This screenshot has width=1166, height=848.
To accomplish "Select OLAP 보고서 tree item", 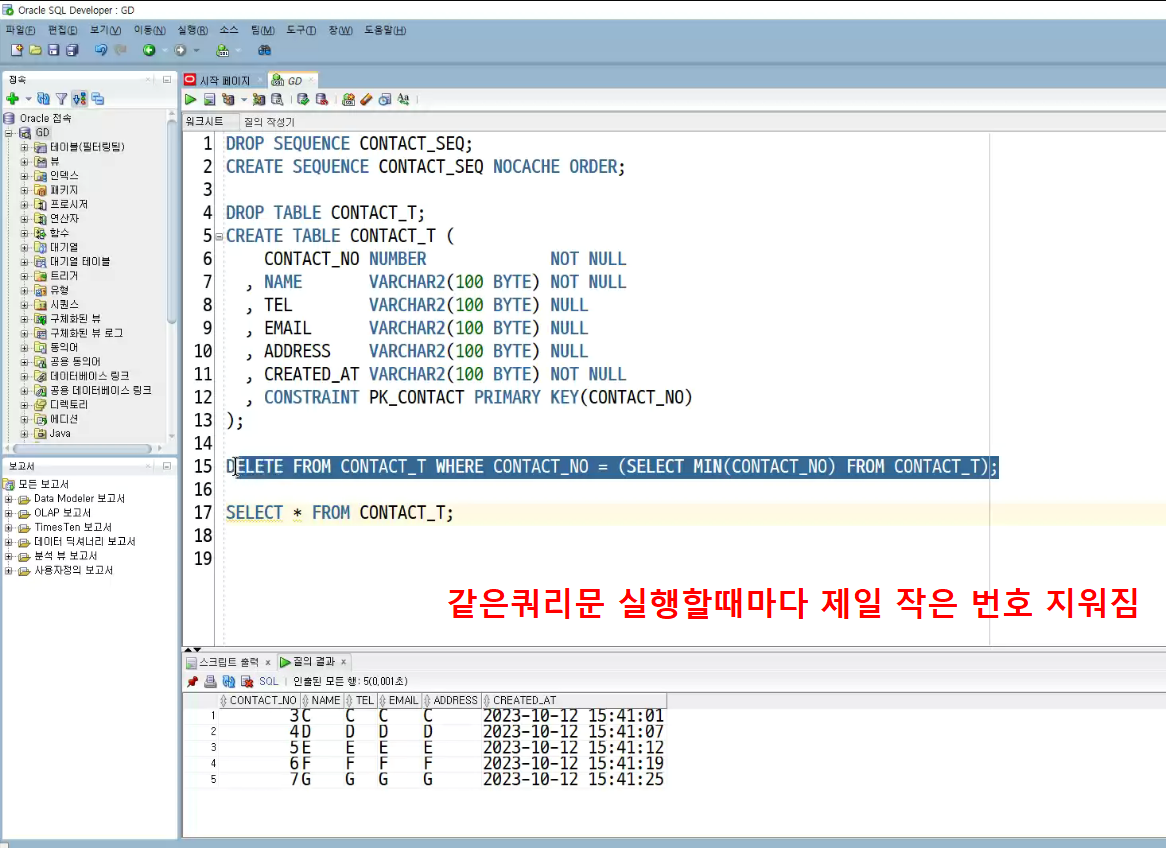I will pyautogui.click(x=62, y=513).
